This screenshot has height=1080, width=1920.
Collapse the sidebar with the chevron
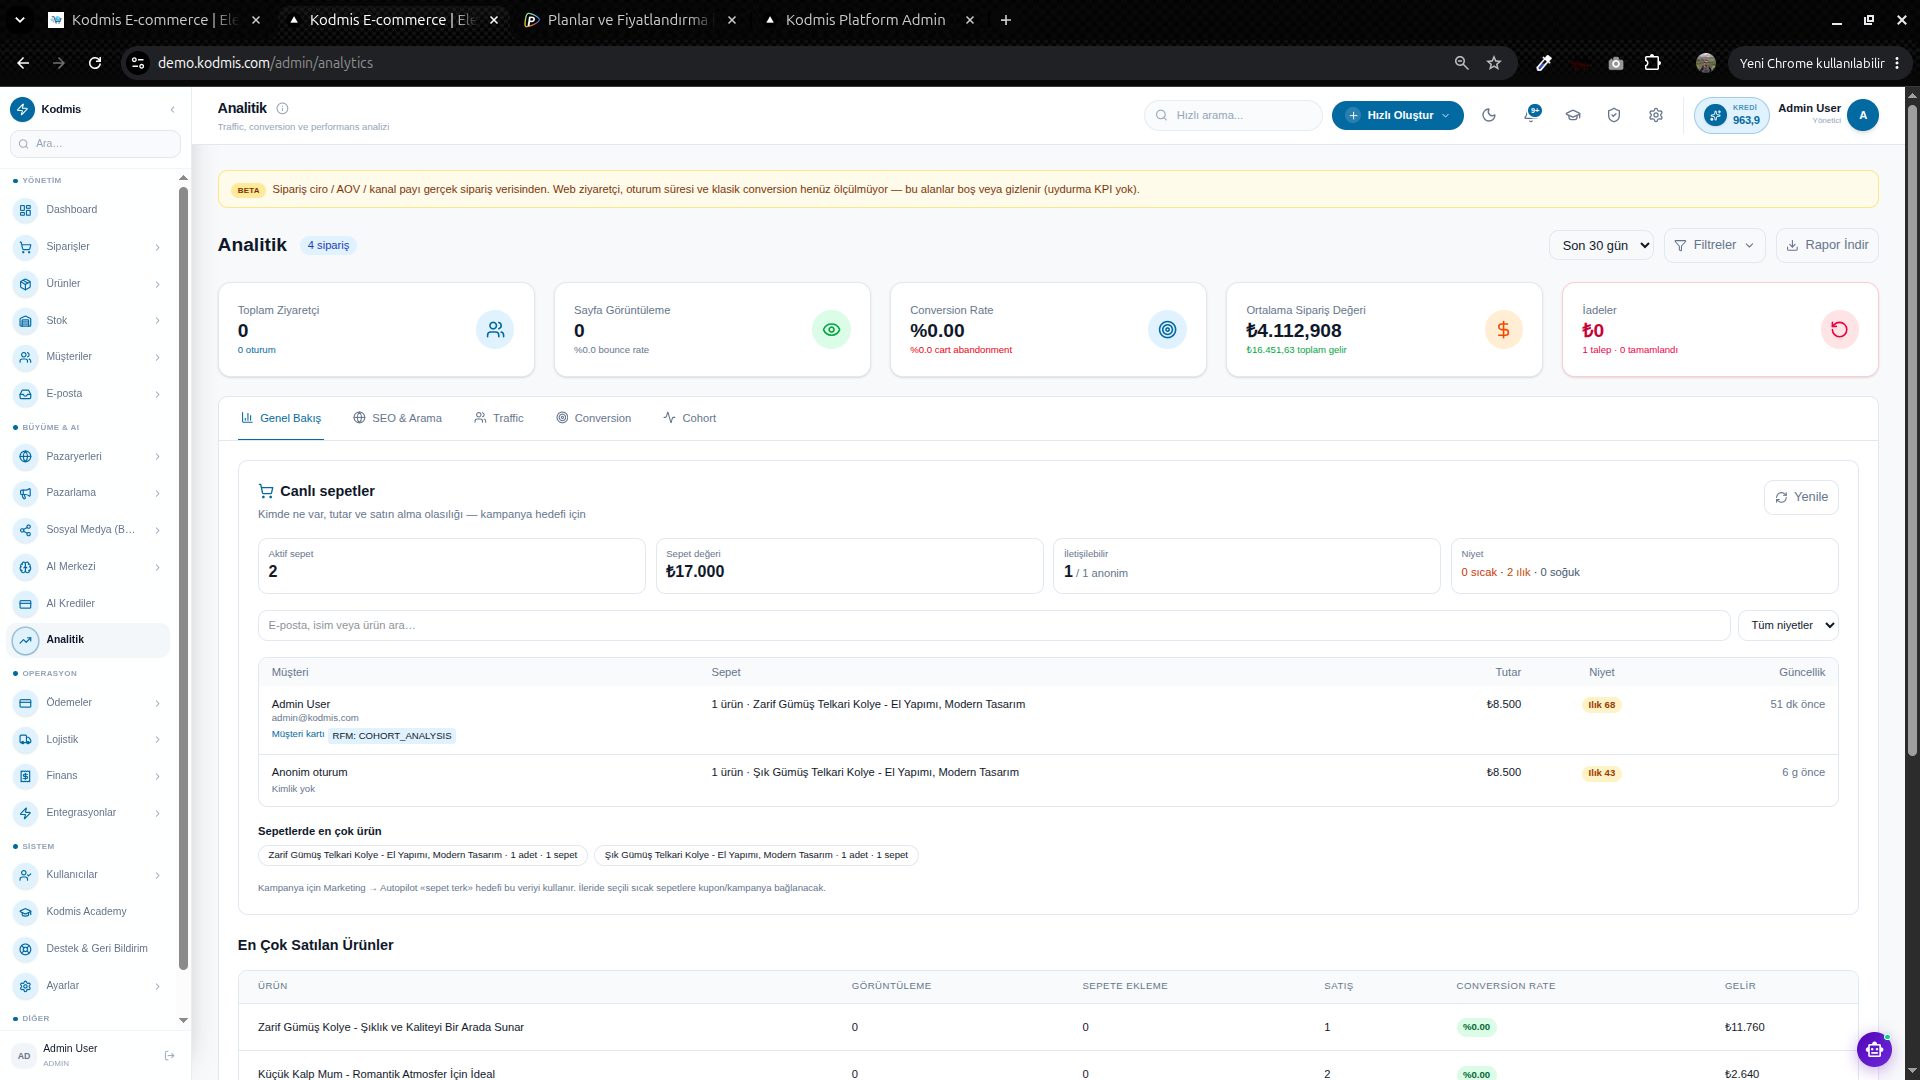point(172,109)
